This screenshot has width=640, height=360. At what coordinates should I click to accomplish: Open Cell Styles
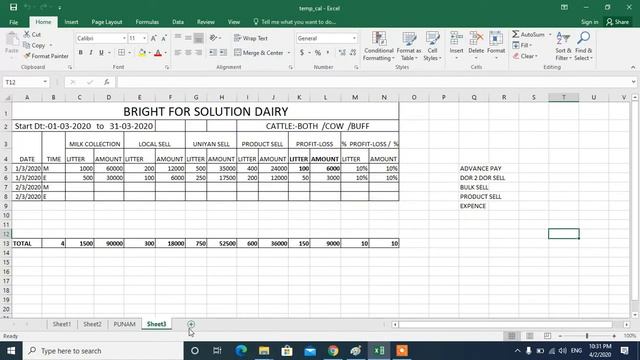coord(432,46)
